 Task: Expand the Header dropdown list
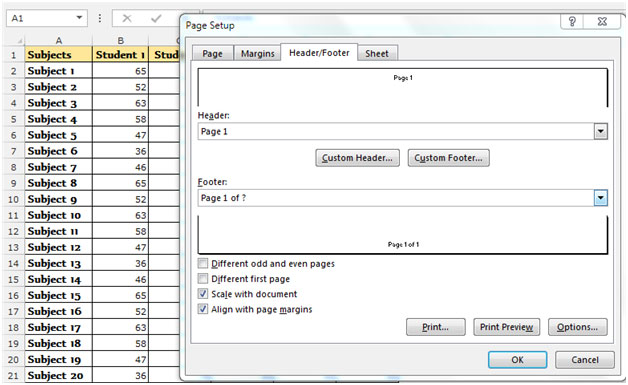(600, 131)
